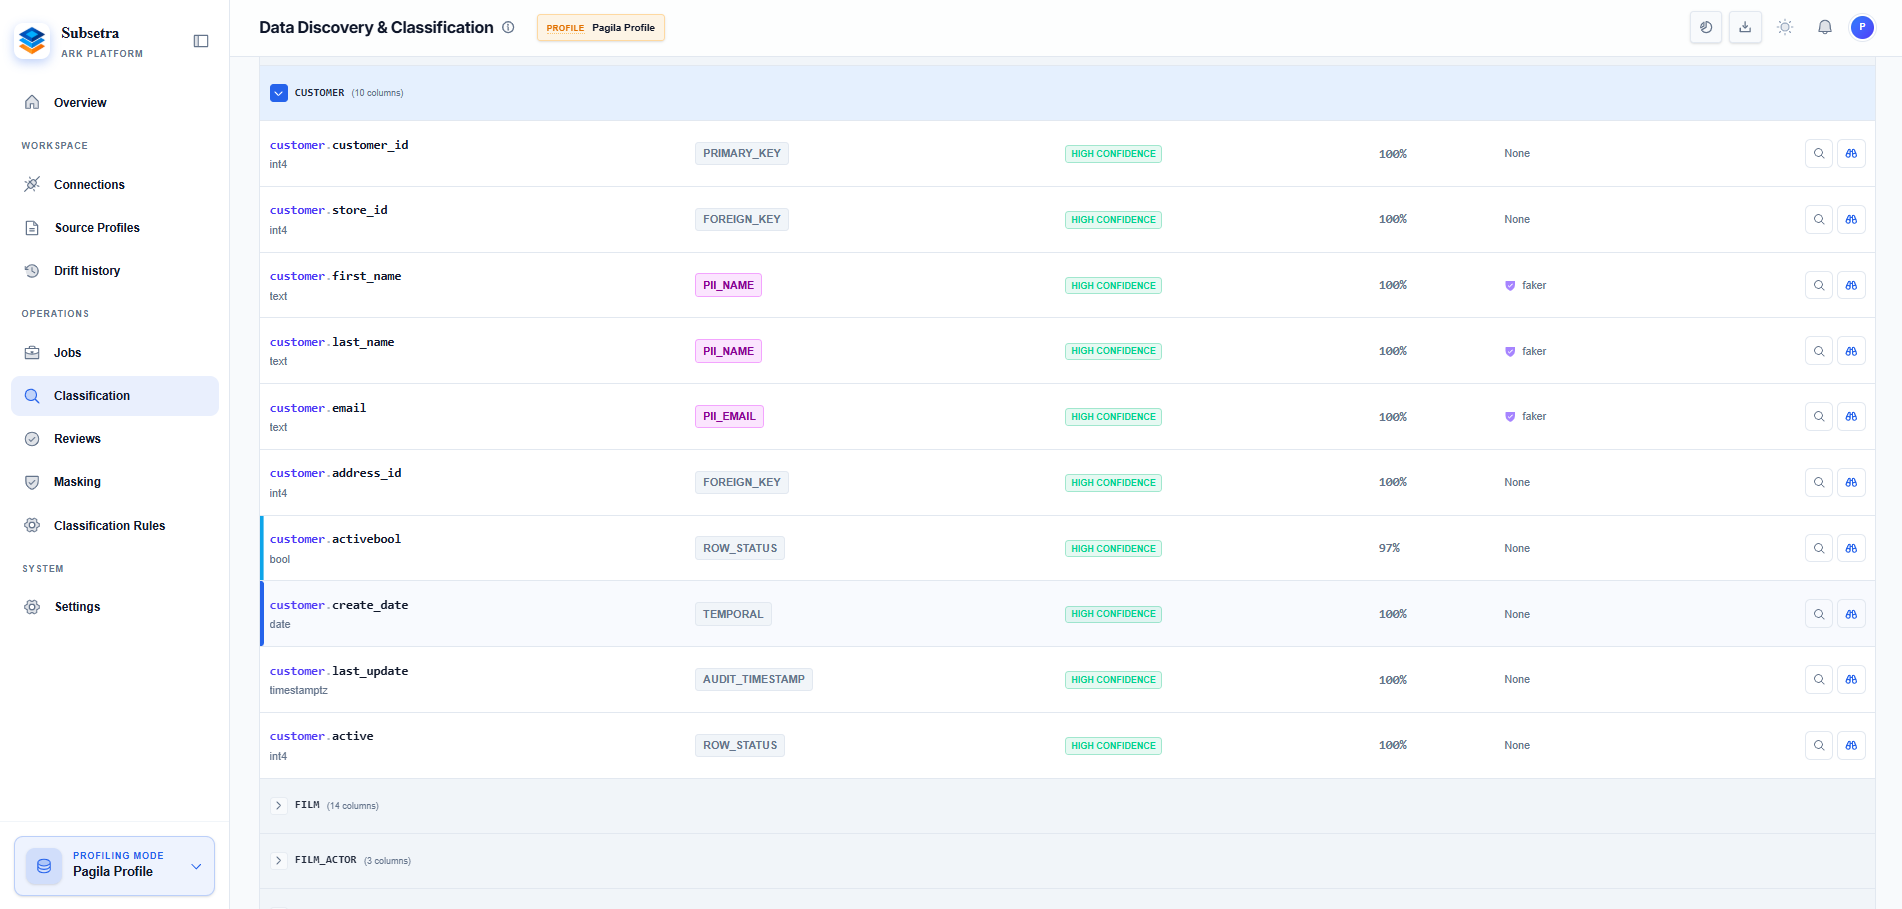Click the PII_NAME tag for last_name
Viewport: 1902px width, 909px height.
728,351
